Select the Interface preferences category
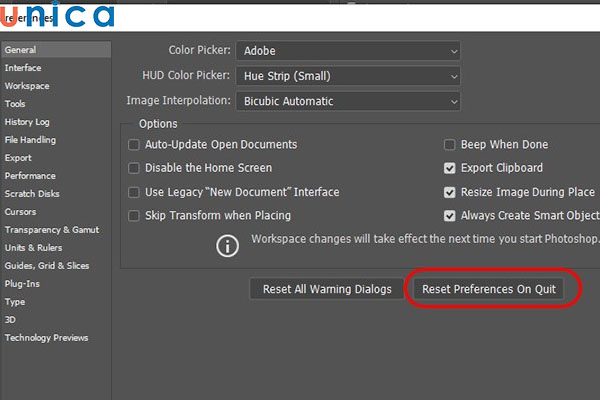This screenshot has width=600, height=400. tap(23, 68)
